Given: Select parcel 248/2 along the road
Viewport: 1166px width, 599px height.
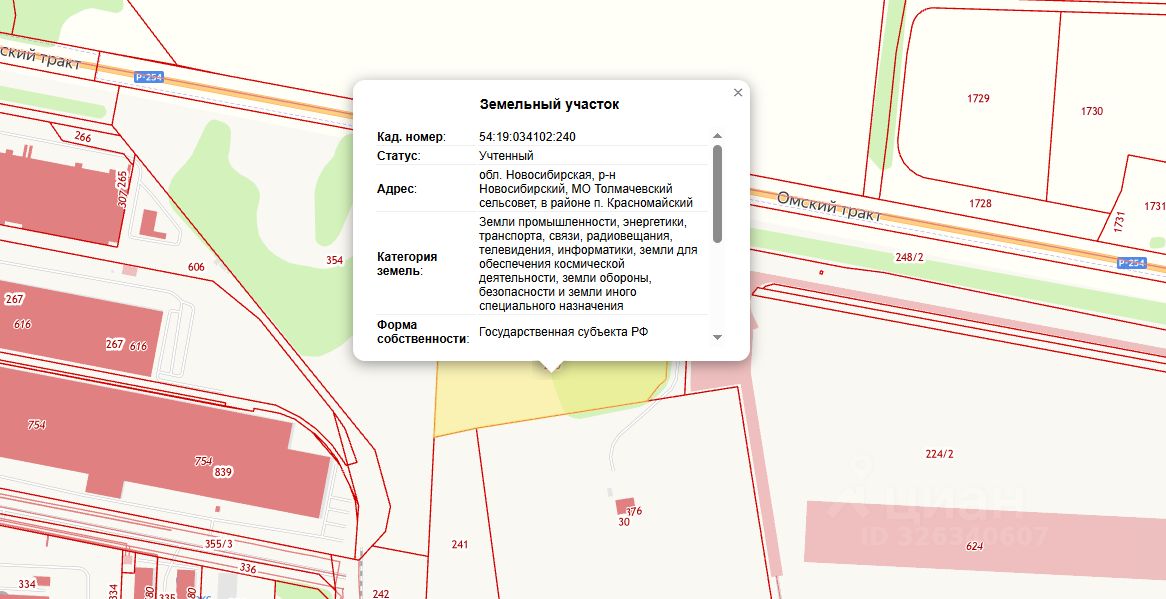Looking at the screenshot, I should pyautogui.click(x=908, y=258).
